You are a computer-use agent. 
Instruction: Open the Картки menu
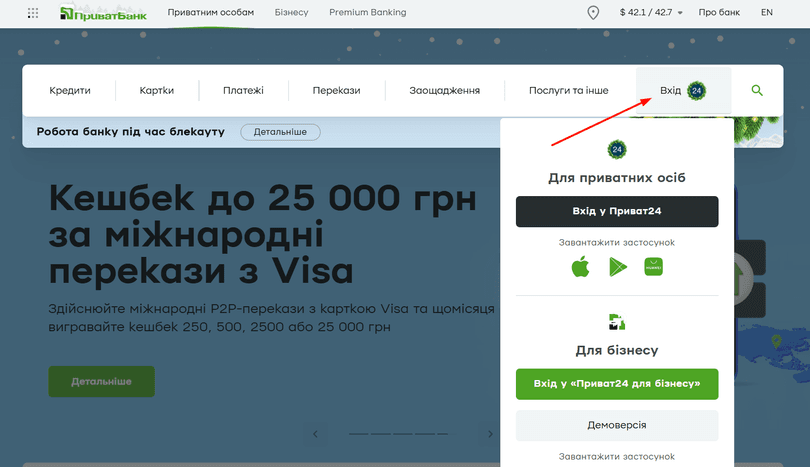tap(157, 90)
